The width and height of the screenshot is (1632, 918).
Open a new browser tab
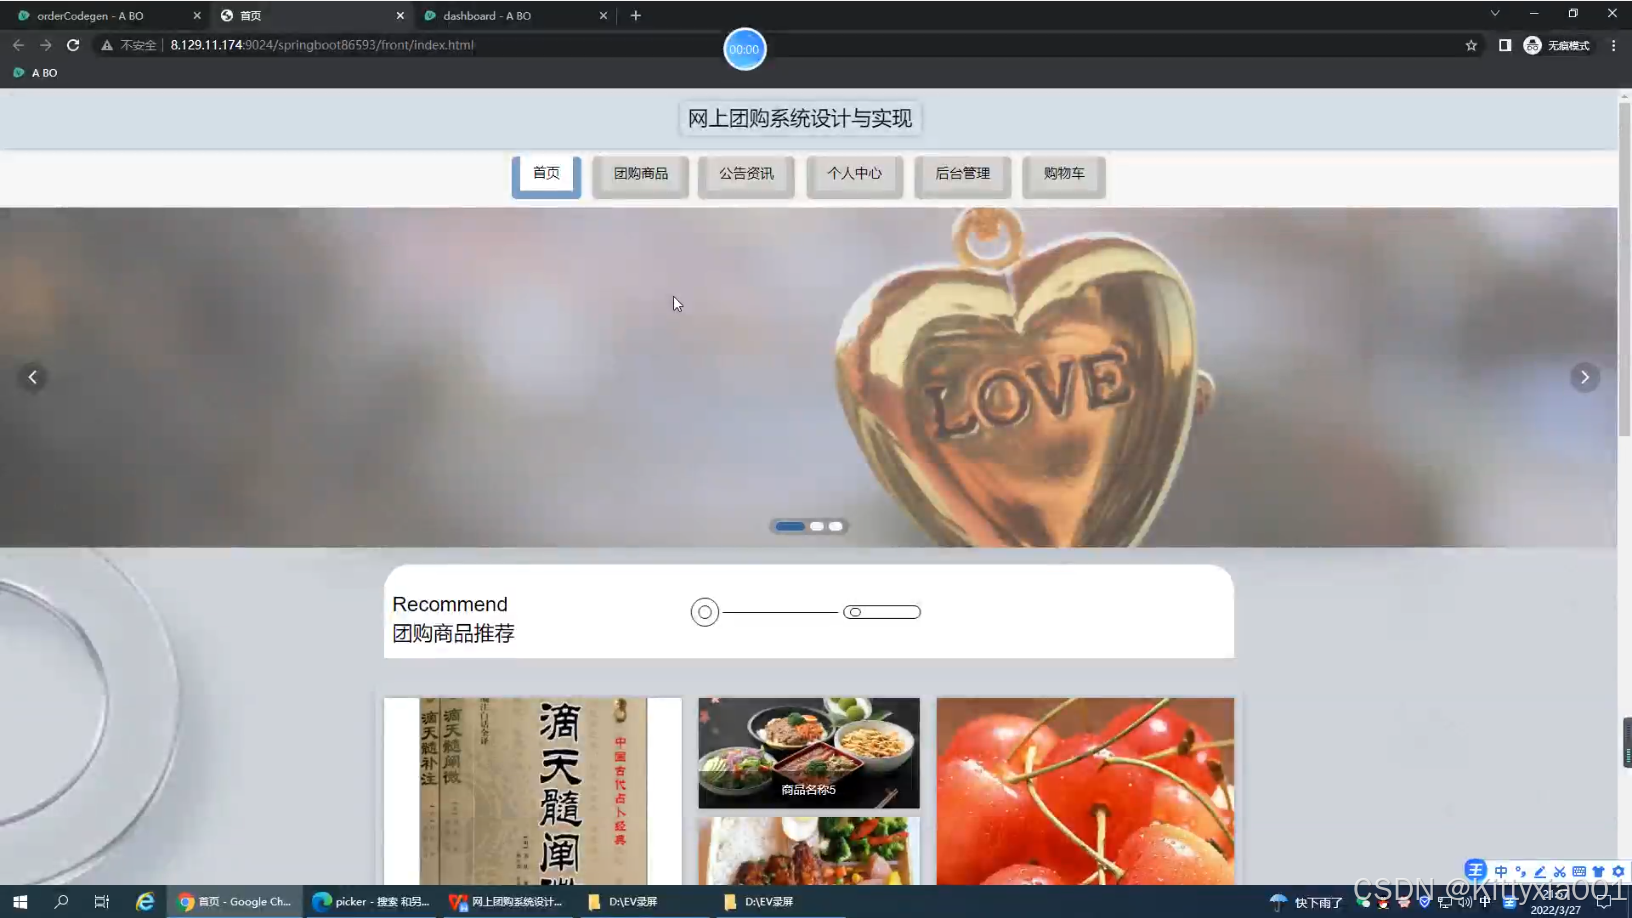click(x=636, y=15)
